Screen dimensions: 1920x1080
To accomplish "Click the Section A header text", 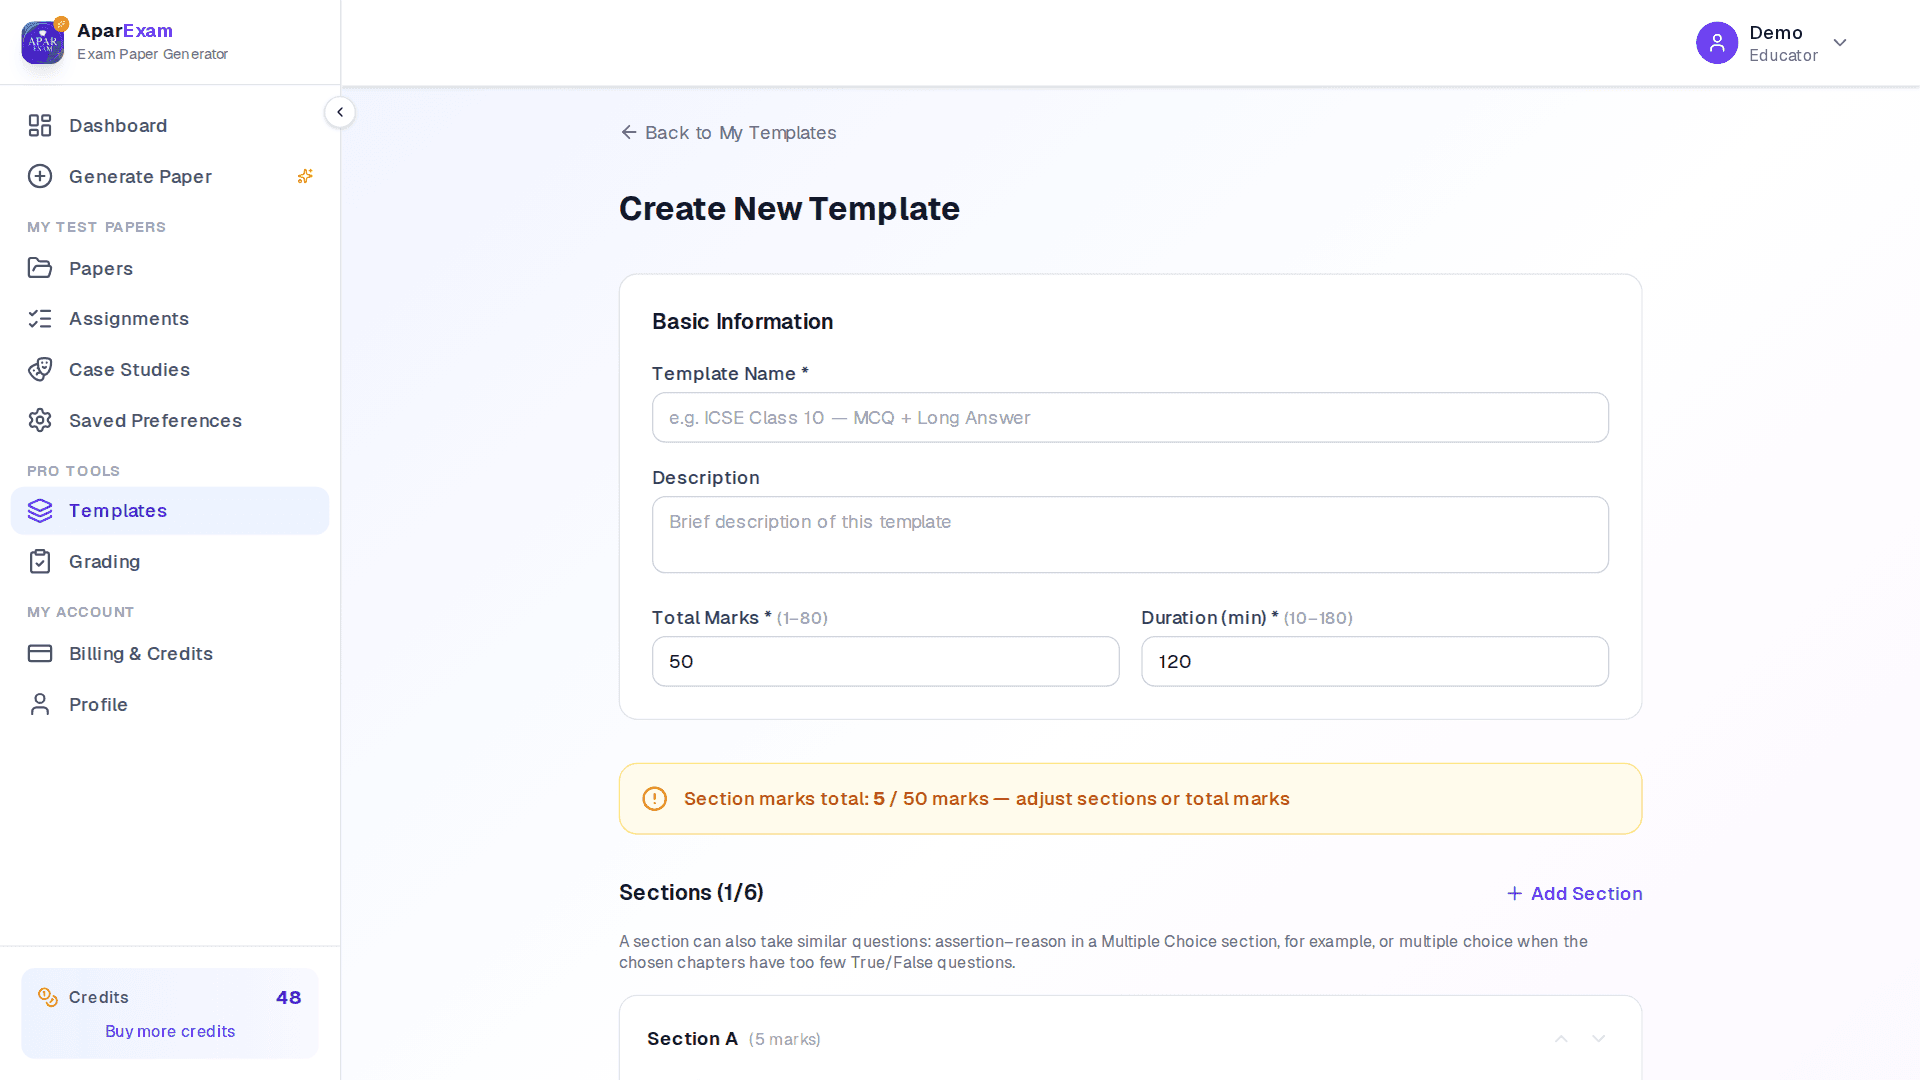I will pyautogui.click(x=692, y=1039).
